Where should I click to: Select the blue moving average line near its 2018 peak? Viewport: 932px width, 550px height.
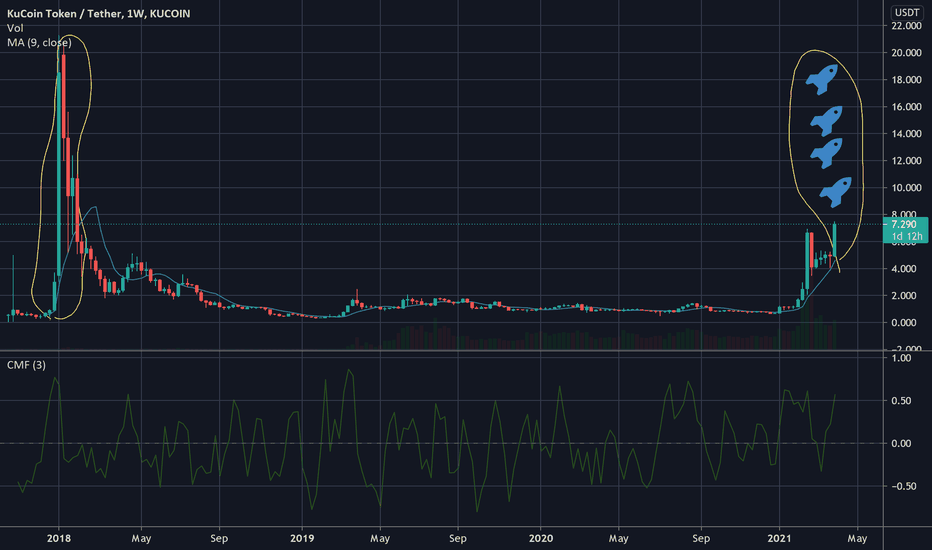[93, 208]
